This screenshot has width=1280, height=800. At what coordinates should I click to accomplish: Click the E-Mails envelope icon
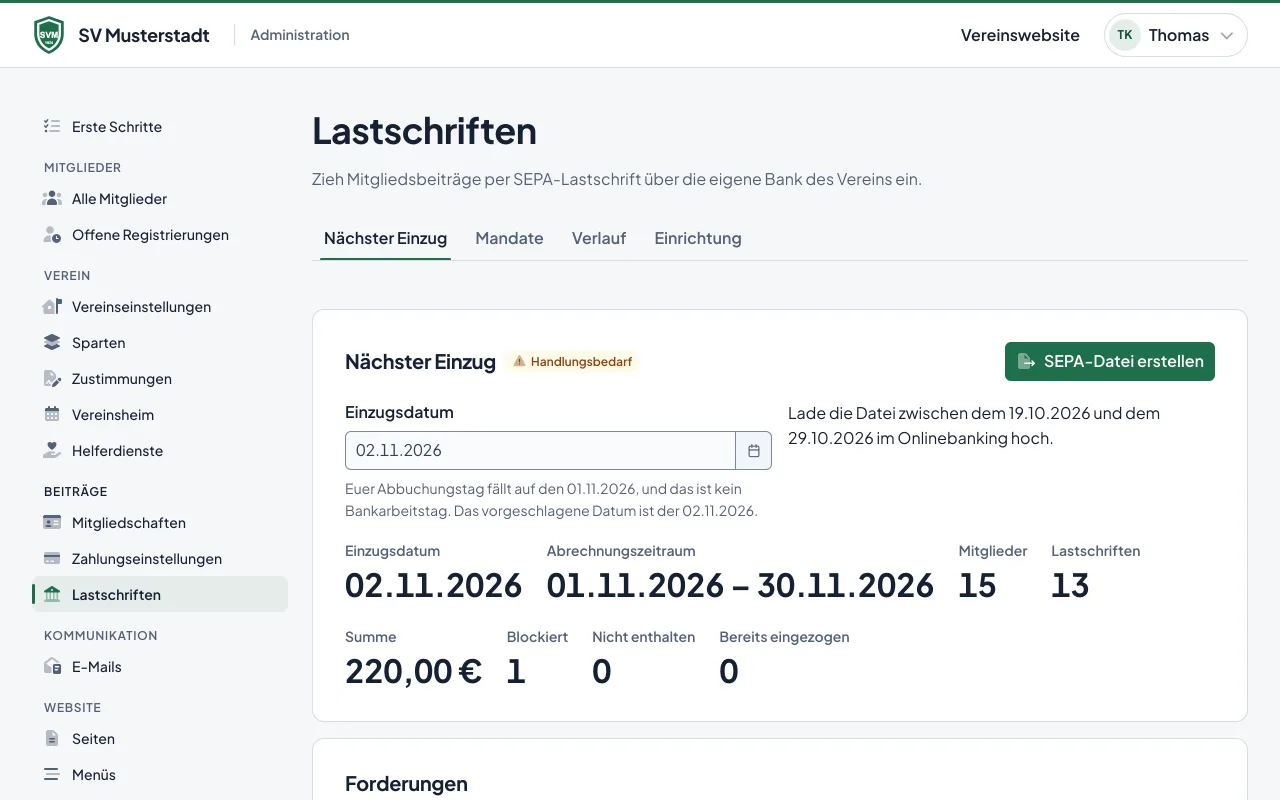pyautogui.click(x=52, y=667)
